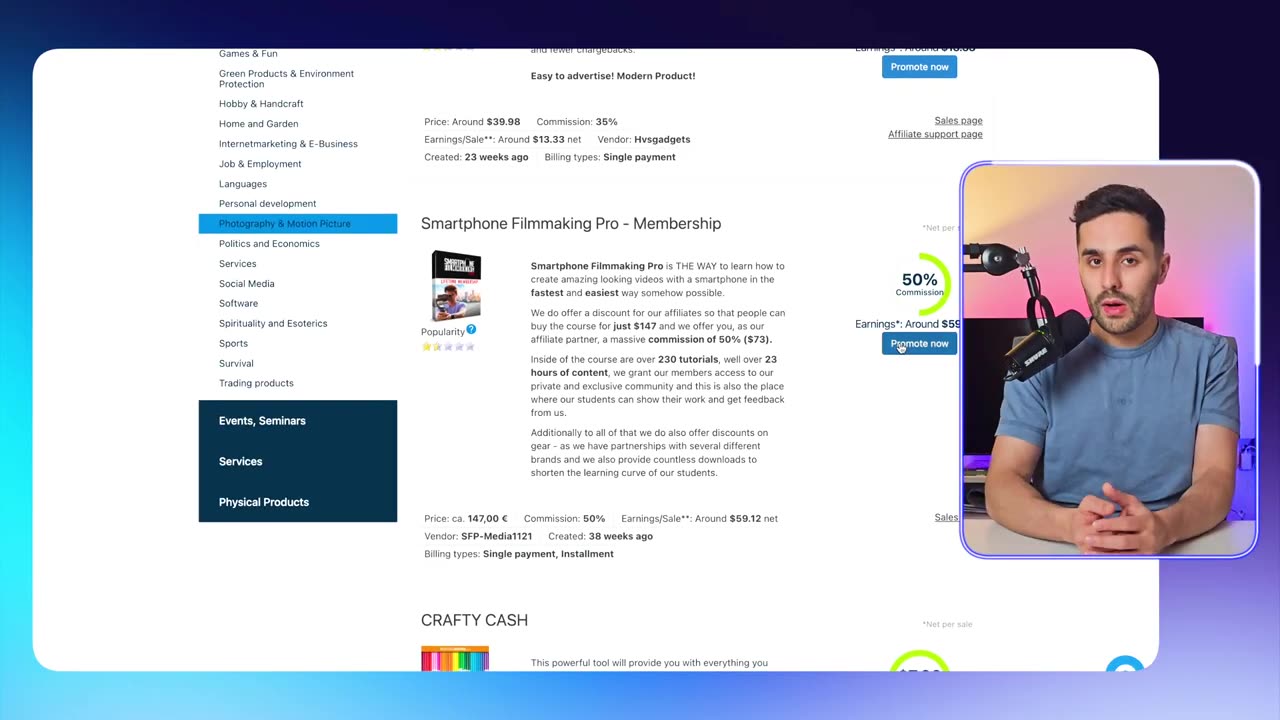Expand the Physical Products section

coord(298,502)
